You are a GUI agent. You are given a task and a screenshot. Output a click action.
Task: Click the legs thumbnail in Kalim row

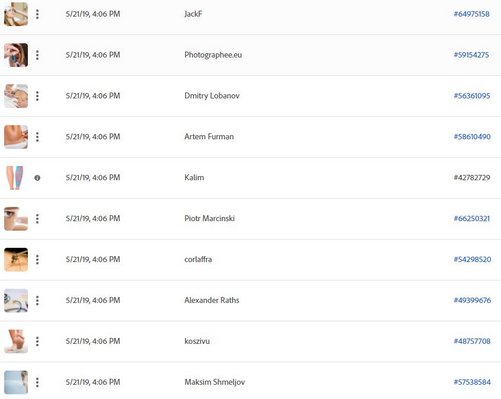pyautogui.click(x=16, y=178)
